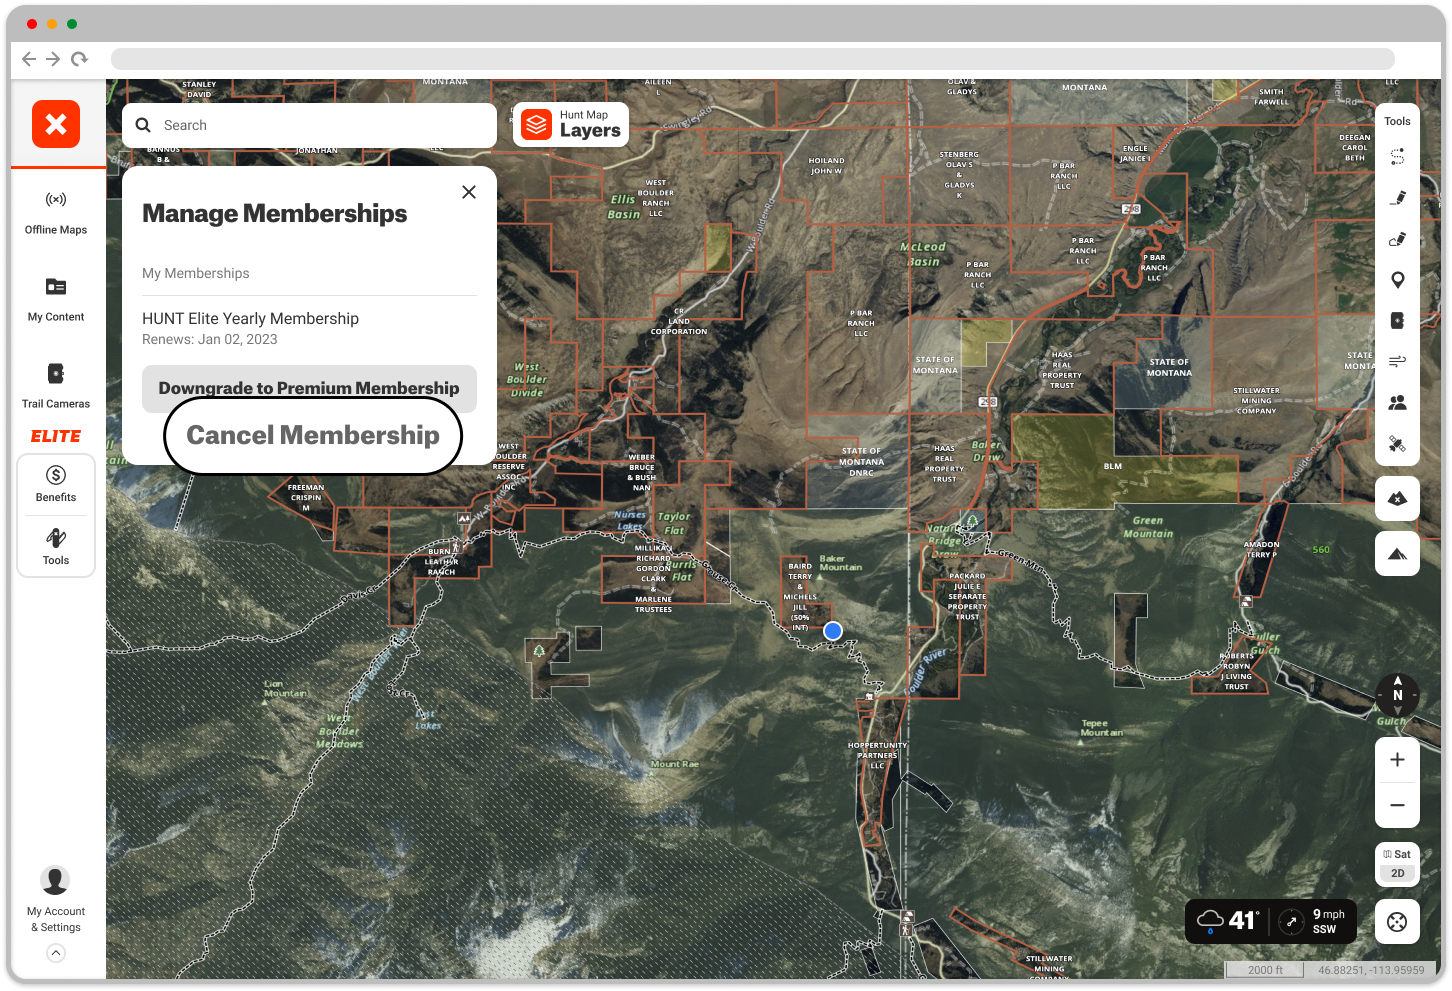Click the 'Ellis Basin' map label
Screen dimensions: 1452x991
click(625, 207)
